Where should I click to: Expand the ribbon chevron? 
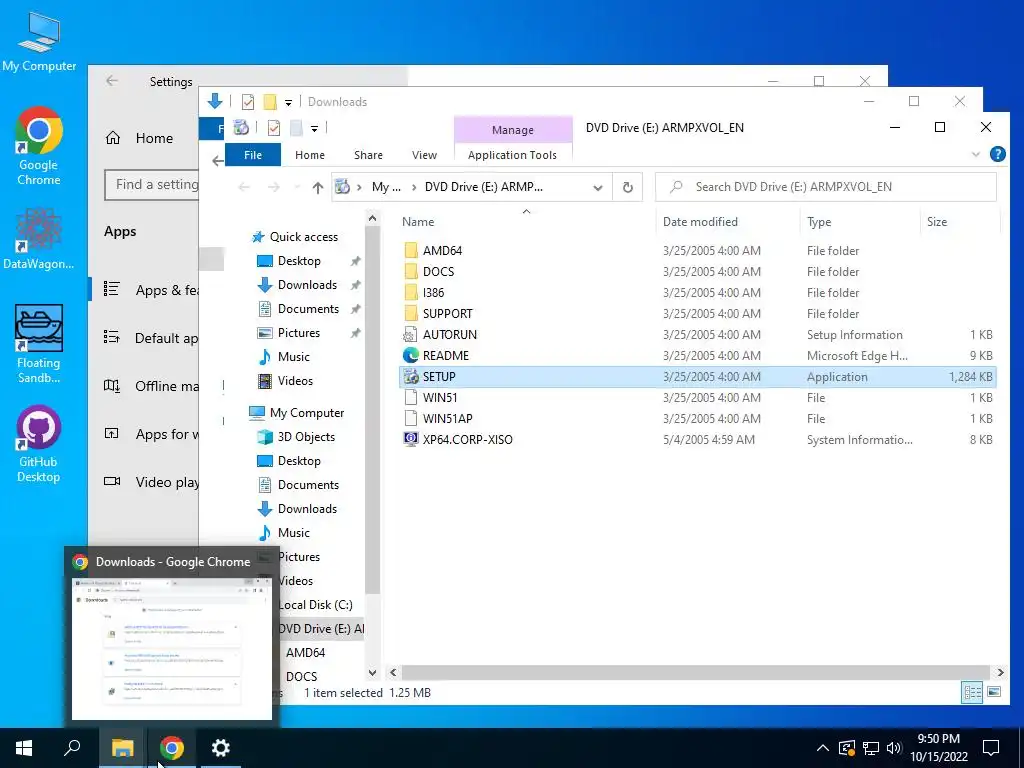[976, 155]
